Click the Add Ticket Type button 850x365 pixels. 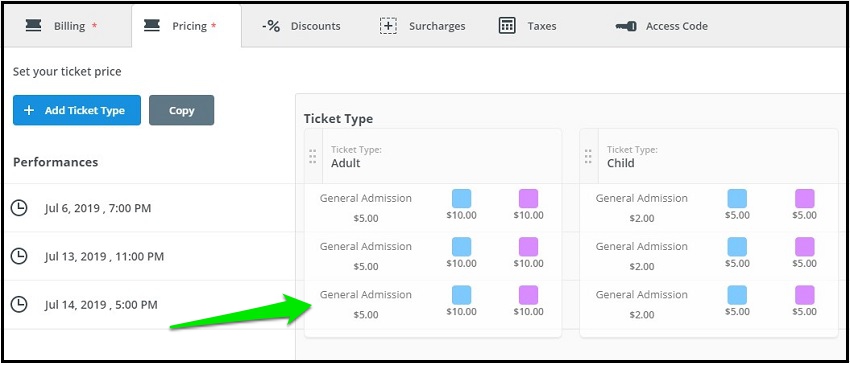77,110
